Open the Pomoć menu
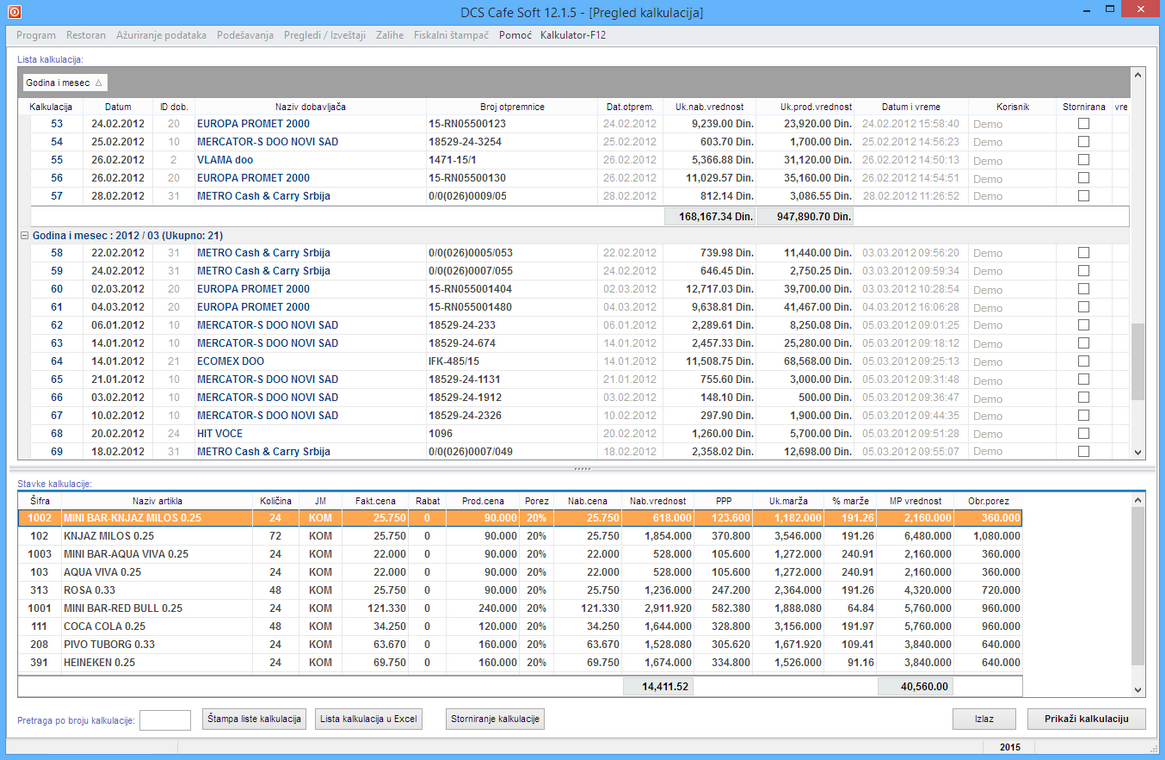The height and width of the screenshot is (760, 1165). [x=515, y=35]
